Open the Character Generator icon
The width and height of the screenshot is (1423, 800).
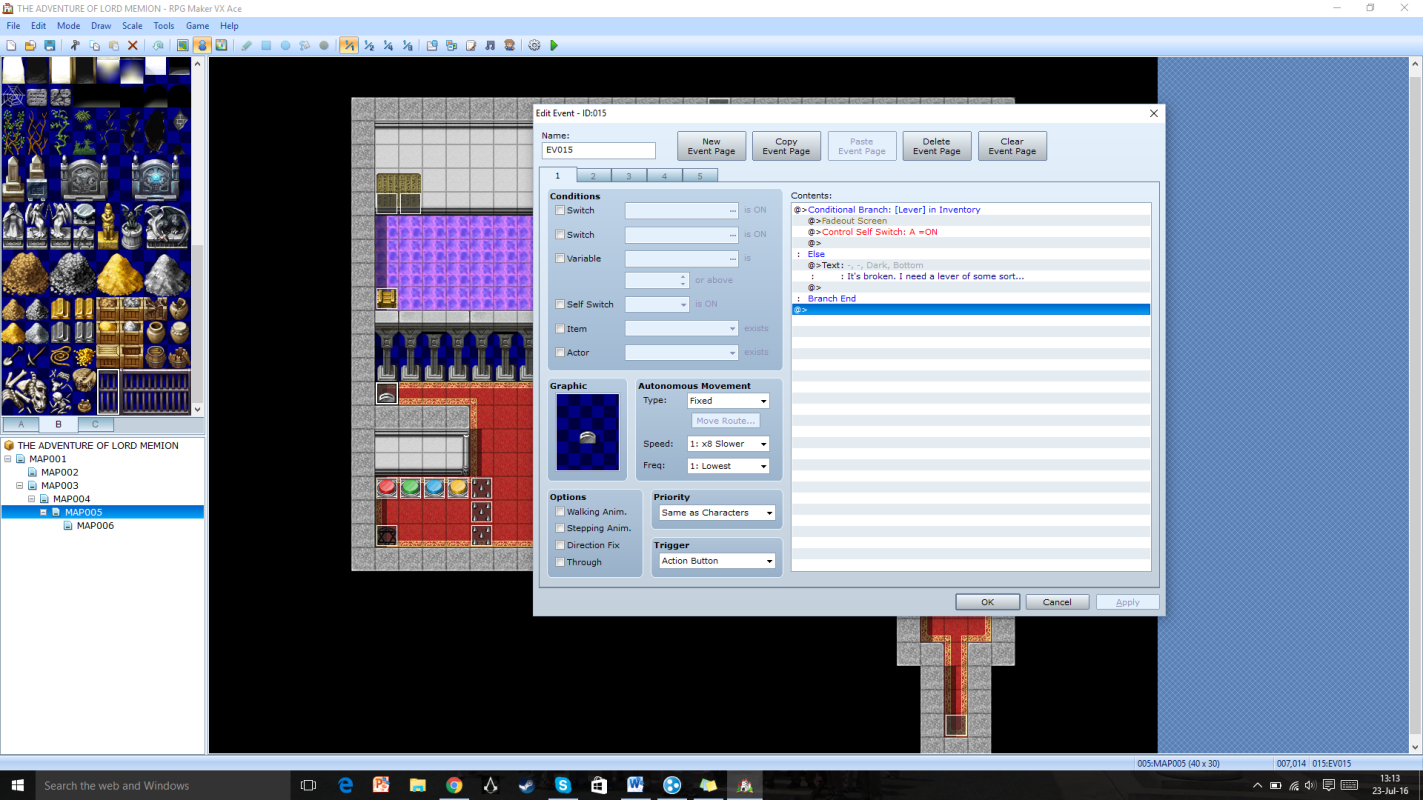(x=510, y=45)
